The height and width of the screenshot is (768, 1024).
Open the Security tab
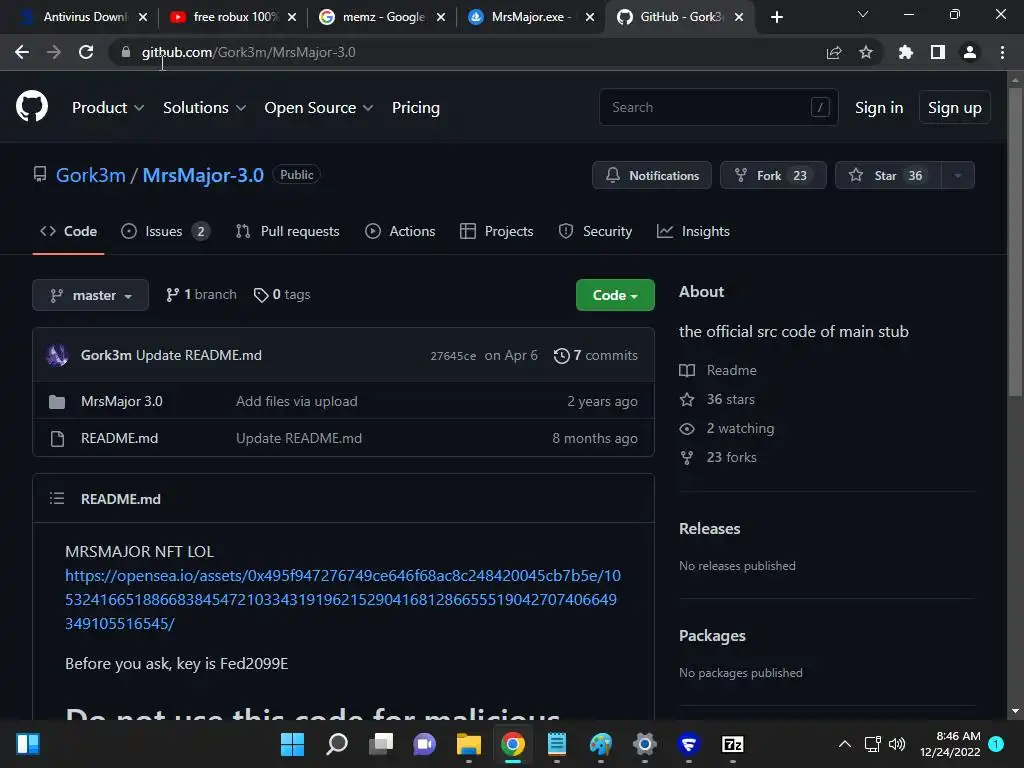pyautogui.click(x=595, y=231)
